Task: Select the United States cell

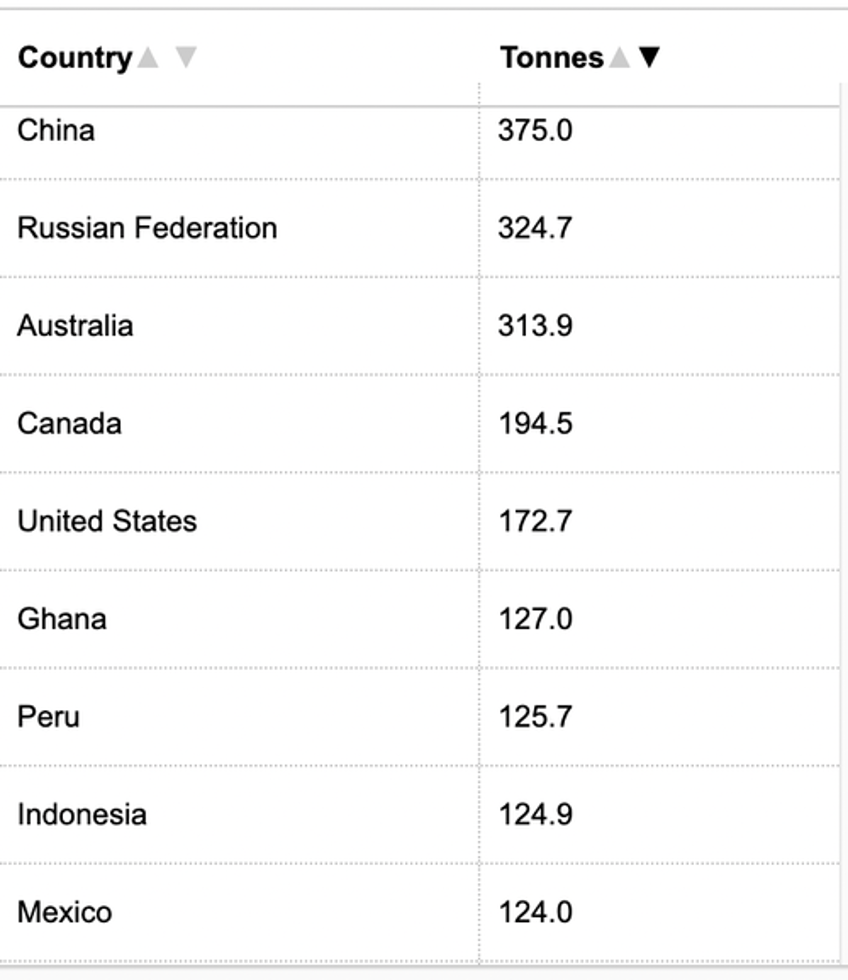Action: [239, 521]
